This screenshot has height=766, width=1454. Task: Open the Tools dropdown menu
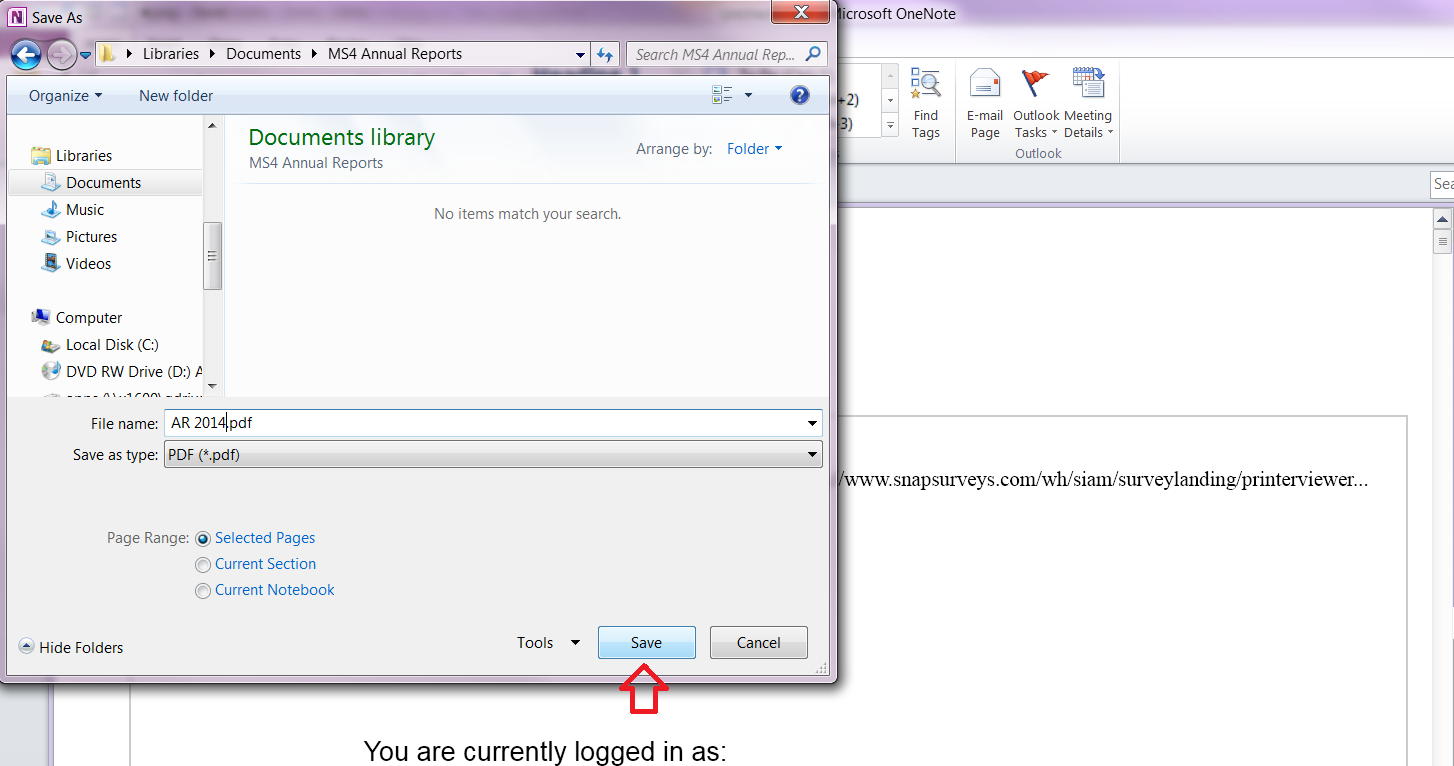point(547,643)
